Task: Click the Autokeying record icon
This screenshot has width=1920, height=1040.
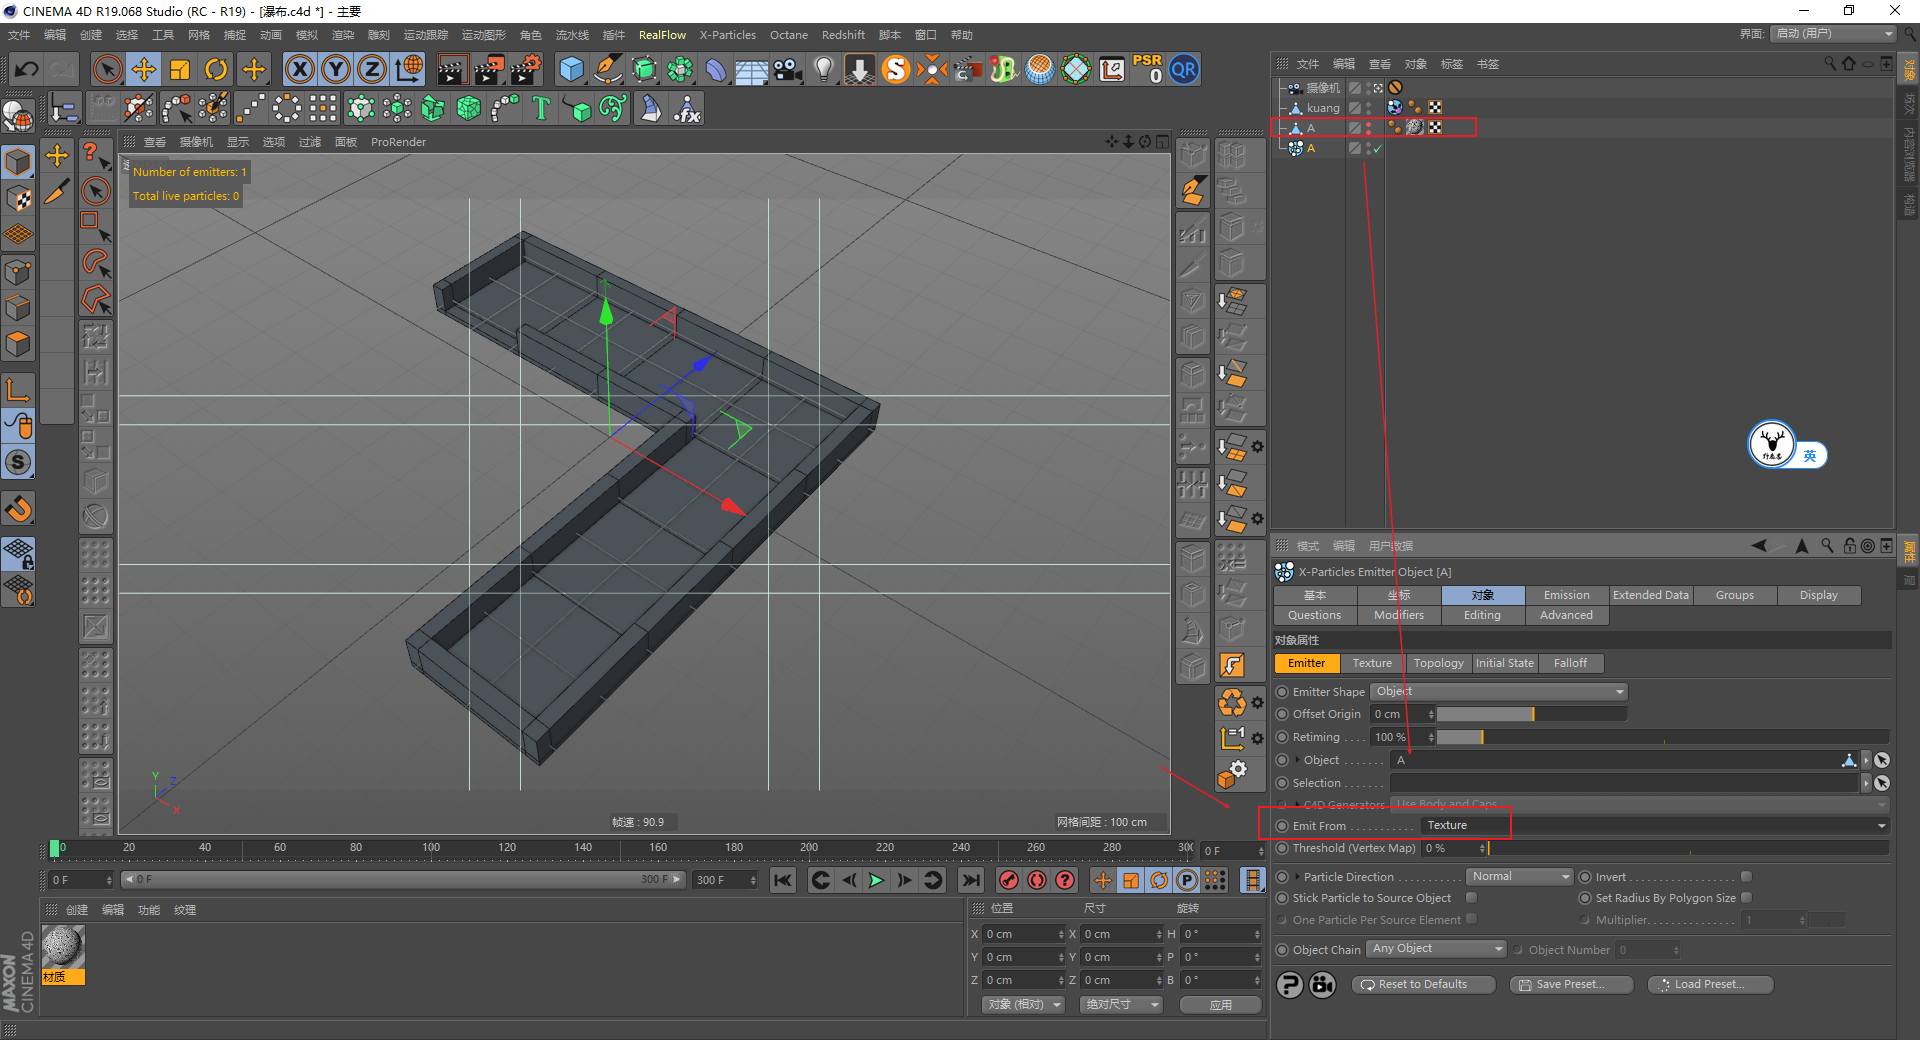Action: click(x=1037, y=880)
